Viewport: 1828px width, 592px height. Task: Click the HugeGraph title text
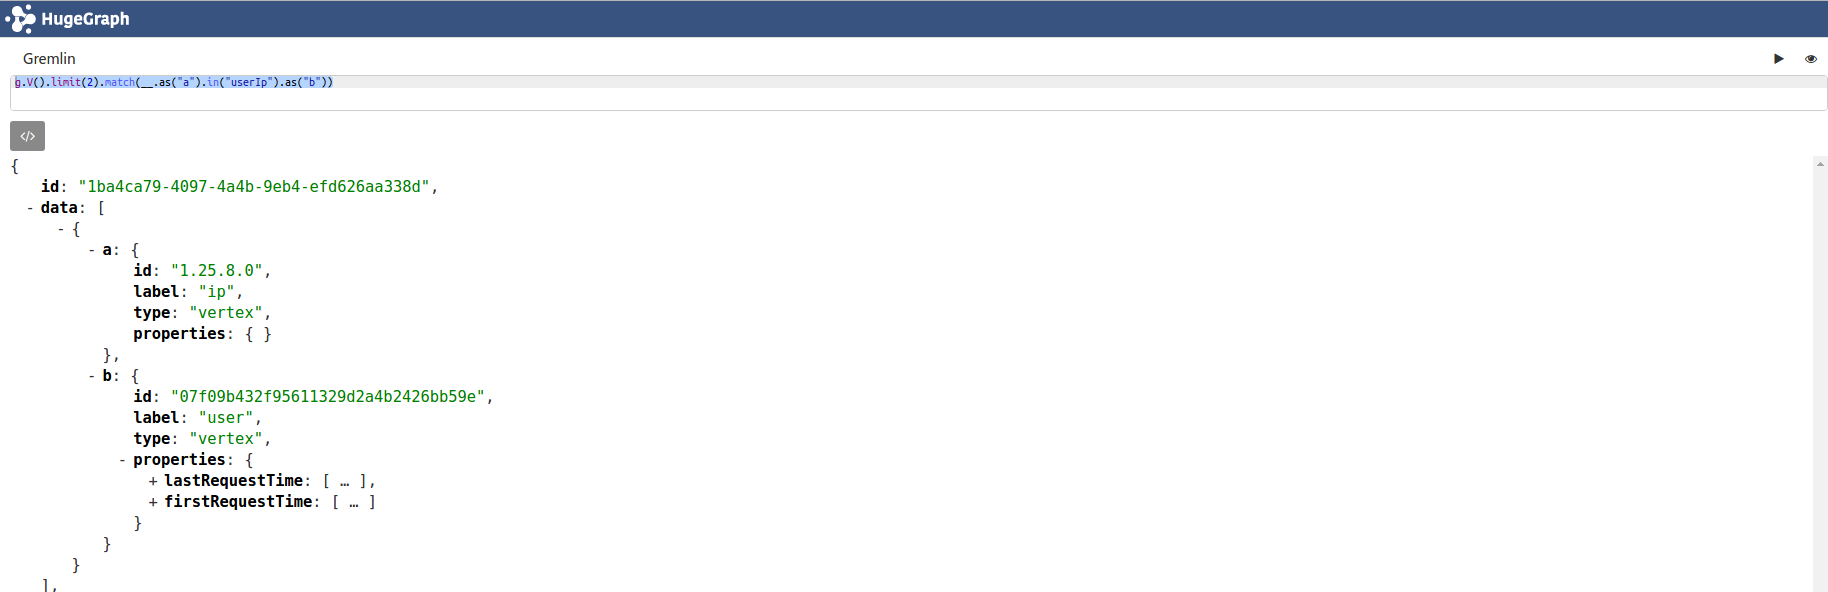pos(85,19)
